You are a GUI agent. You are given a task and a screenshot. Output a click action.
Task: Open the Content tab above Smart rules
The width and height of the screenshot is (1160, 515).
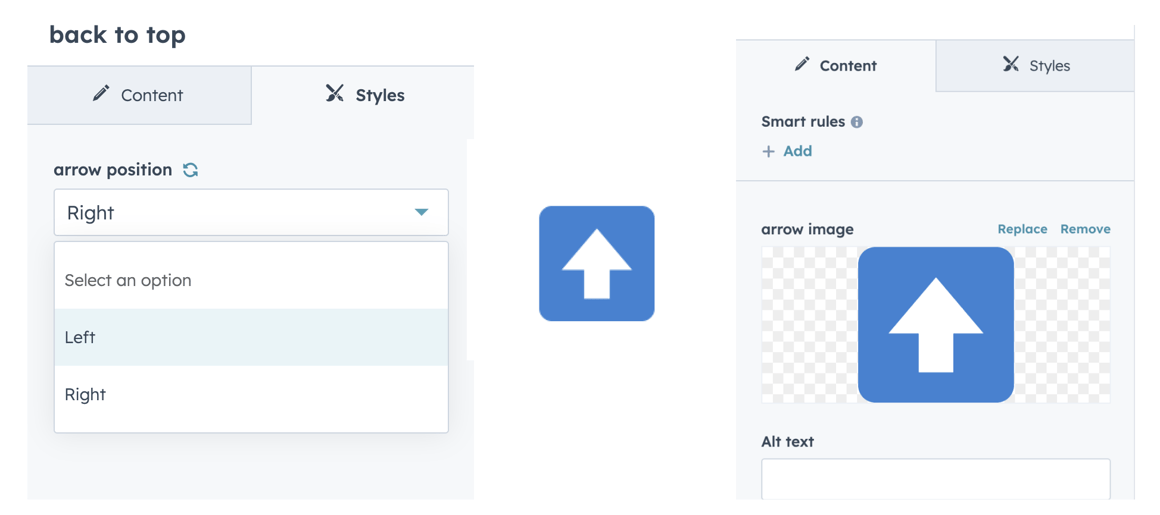pos(835,66)
